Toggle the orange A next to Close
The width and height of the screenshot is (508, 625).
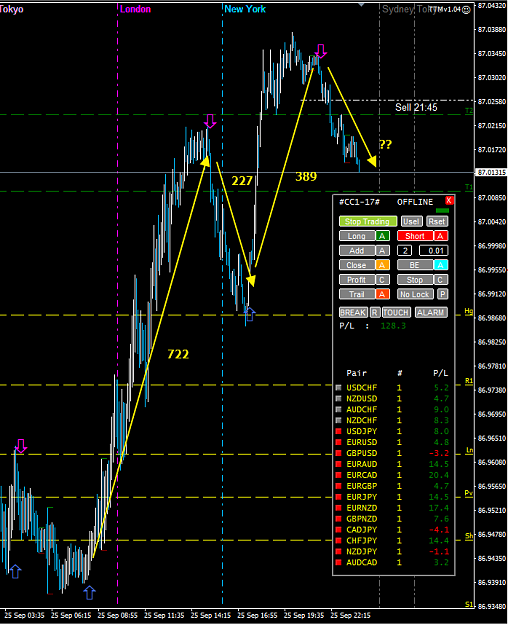pos(382,265)
